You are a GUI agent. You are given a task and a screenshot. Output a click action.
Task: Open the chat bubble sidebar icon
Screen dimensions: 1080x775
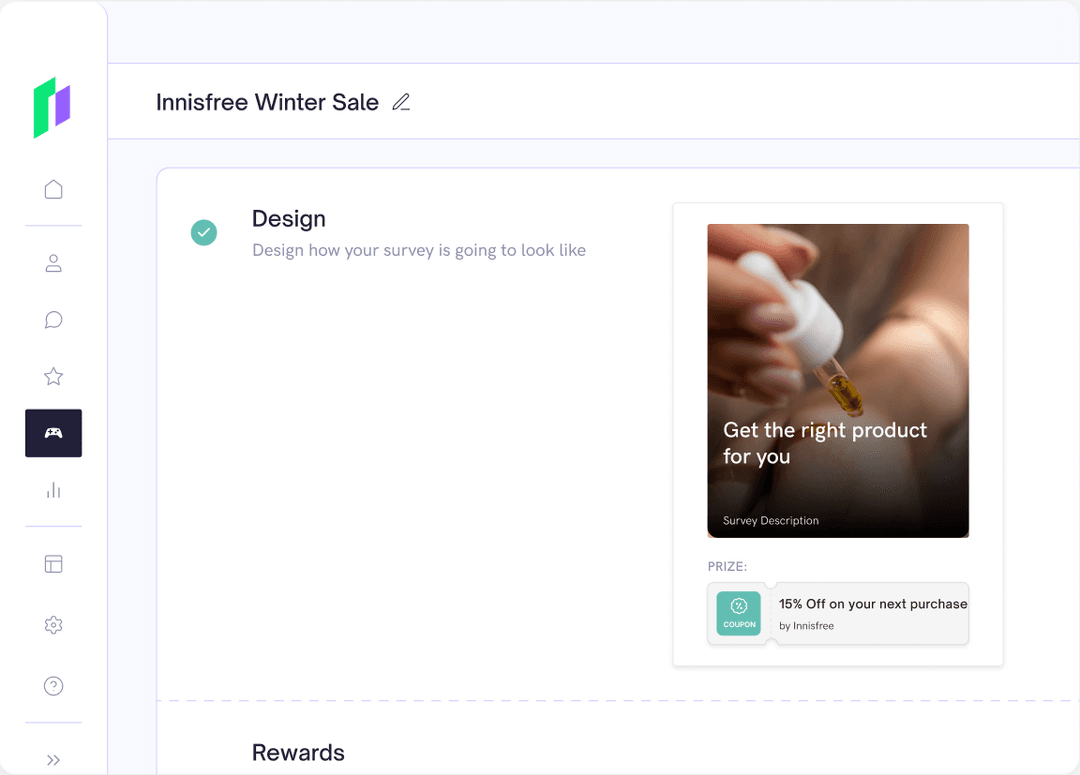[54, 320]
